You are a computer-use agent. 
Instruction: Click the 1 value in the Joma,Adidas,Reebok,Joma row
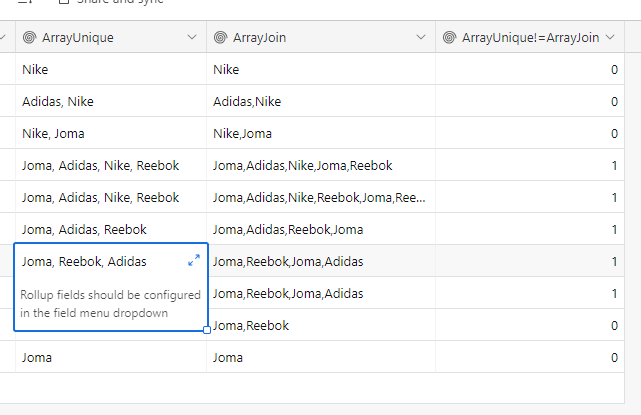(x=614, y=230)
